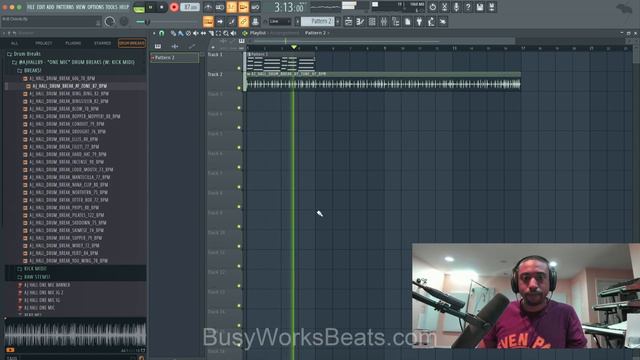Select the Playback speaker tool in Playlist

(233, 33)
